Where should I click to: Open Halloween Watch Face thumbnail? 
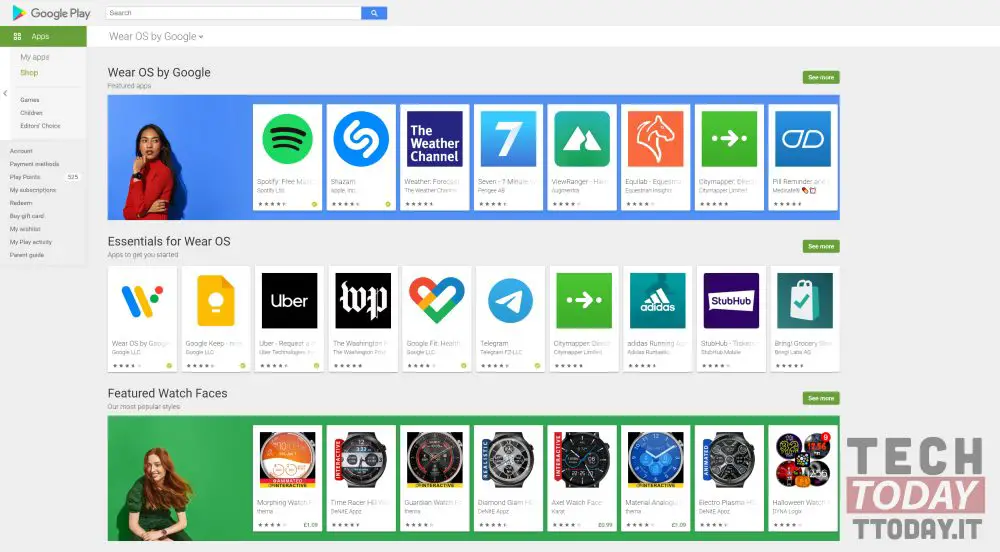pos(803,460)
